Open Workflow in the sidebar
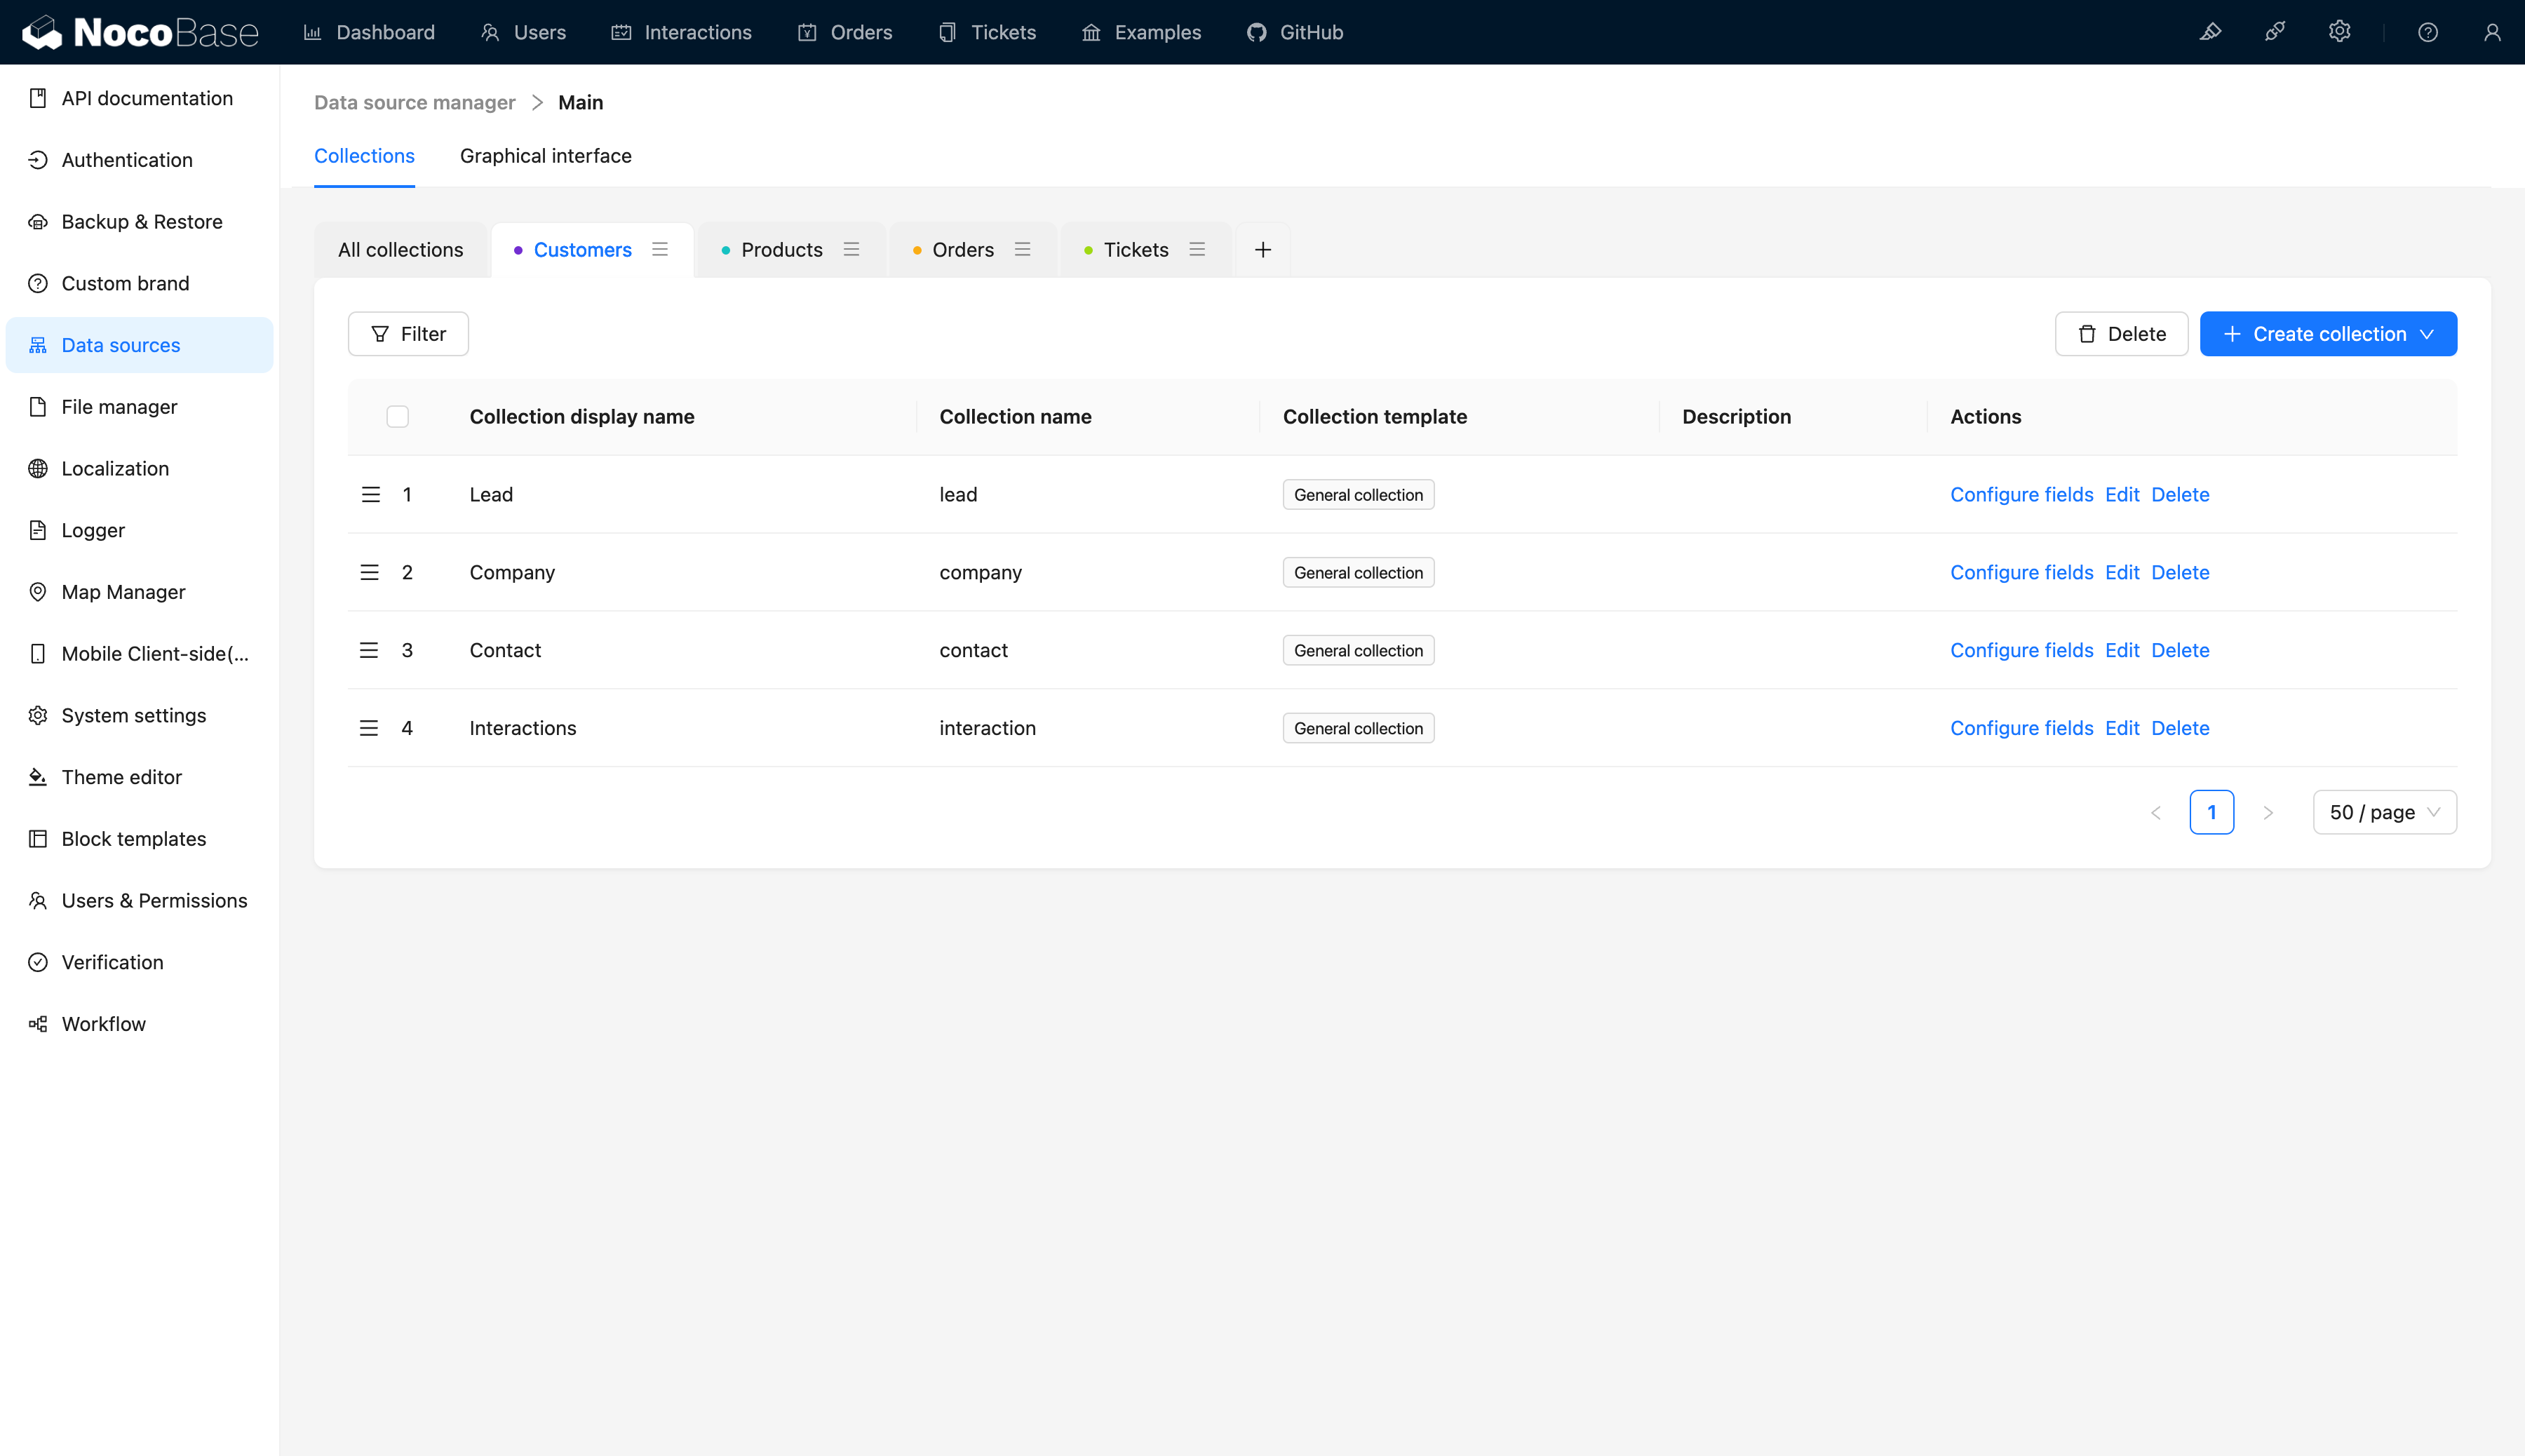 (x=103, y=1023)
